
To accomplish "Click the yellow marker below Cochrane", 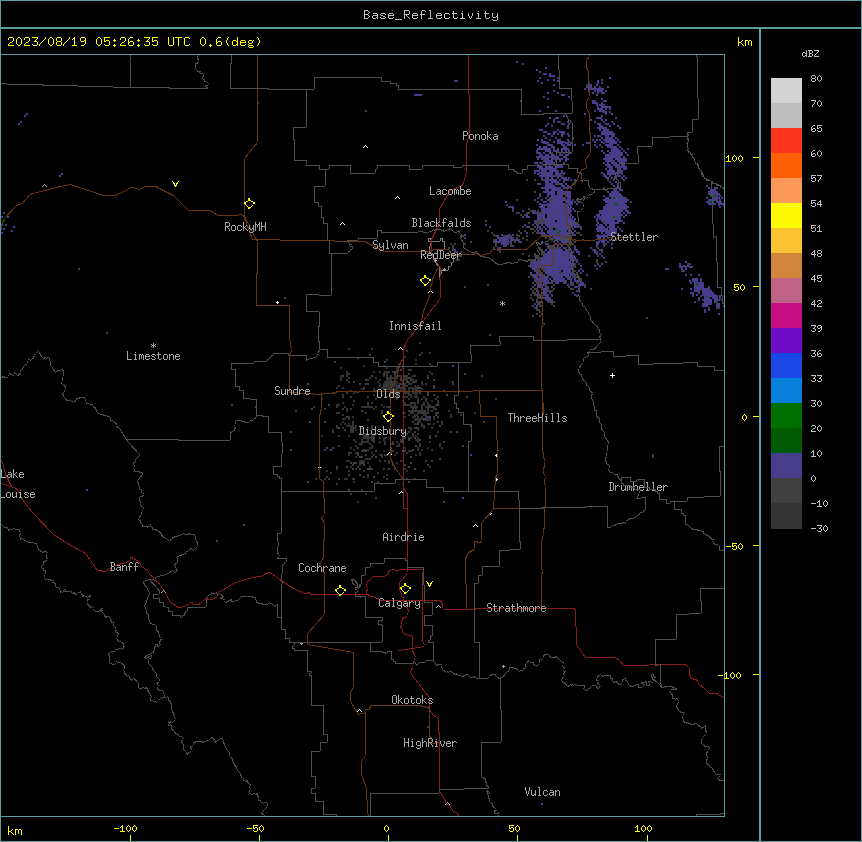I will point(340,590).
